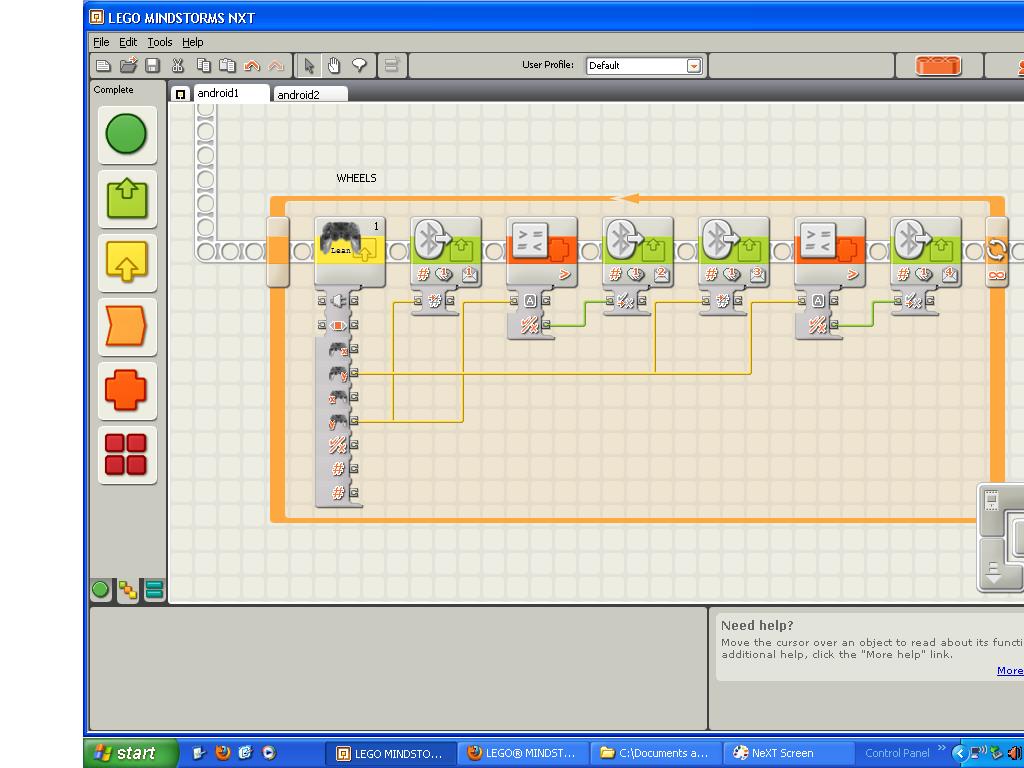Open the Sensor blocks palette (yellow arrow)
Screen dimensions: 1024x768
tap(126, 262)
